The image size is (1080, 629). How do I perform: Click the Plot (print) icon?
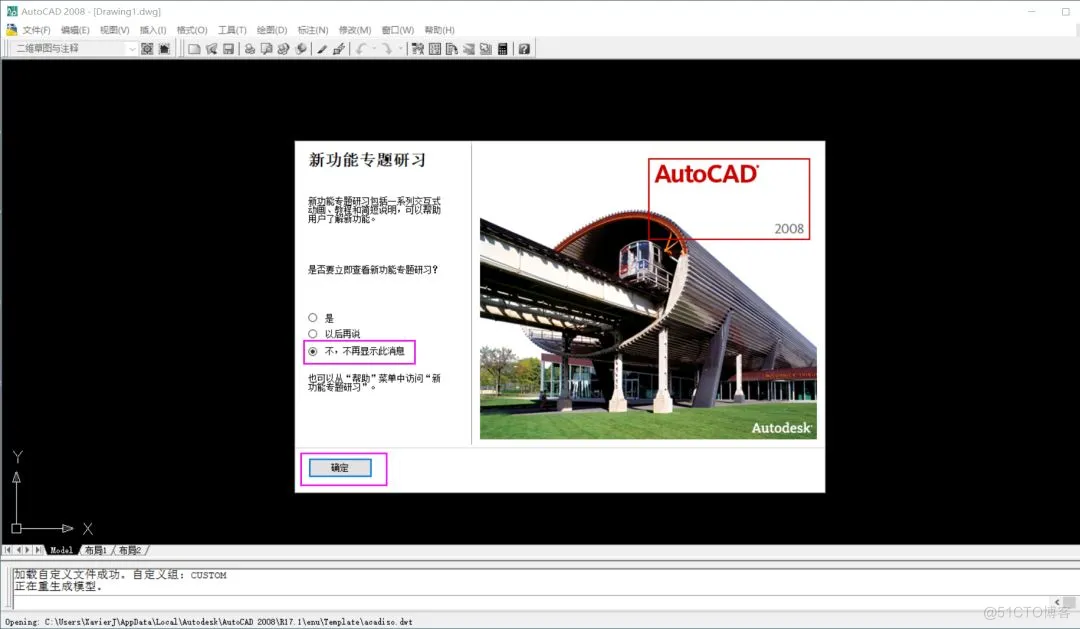click(249, 49)
